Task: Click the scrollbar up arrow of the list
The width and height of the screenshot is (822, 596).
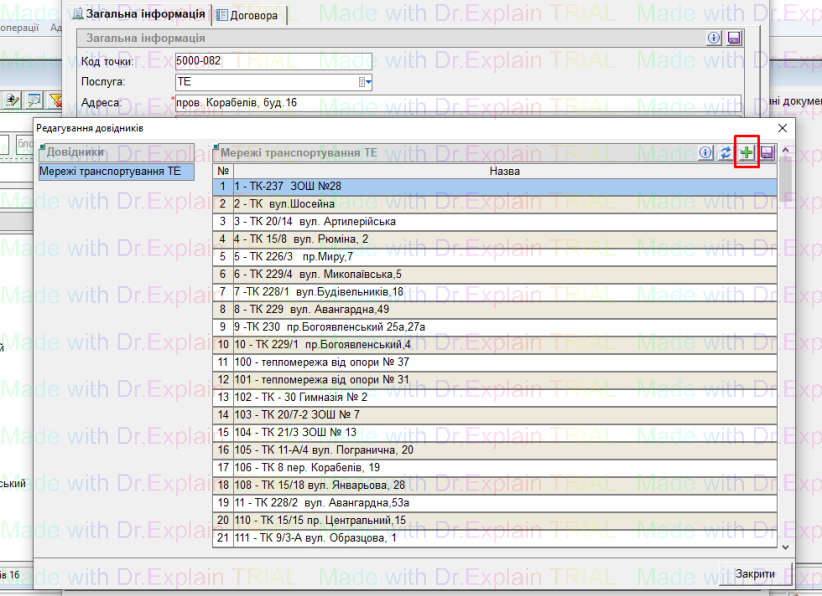Action: (x=785, y=152)
